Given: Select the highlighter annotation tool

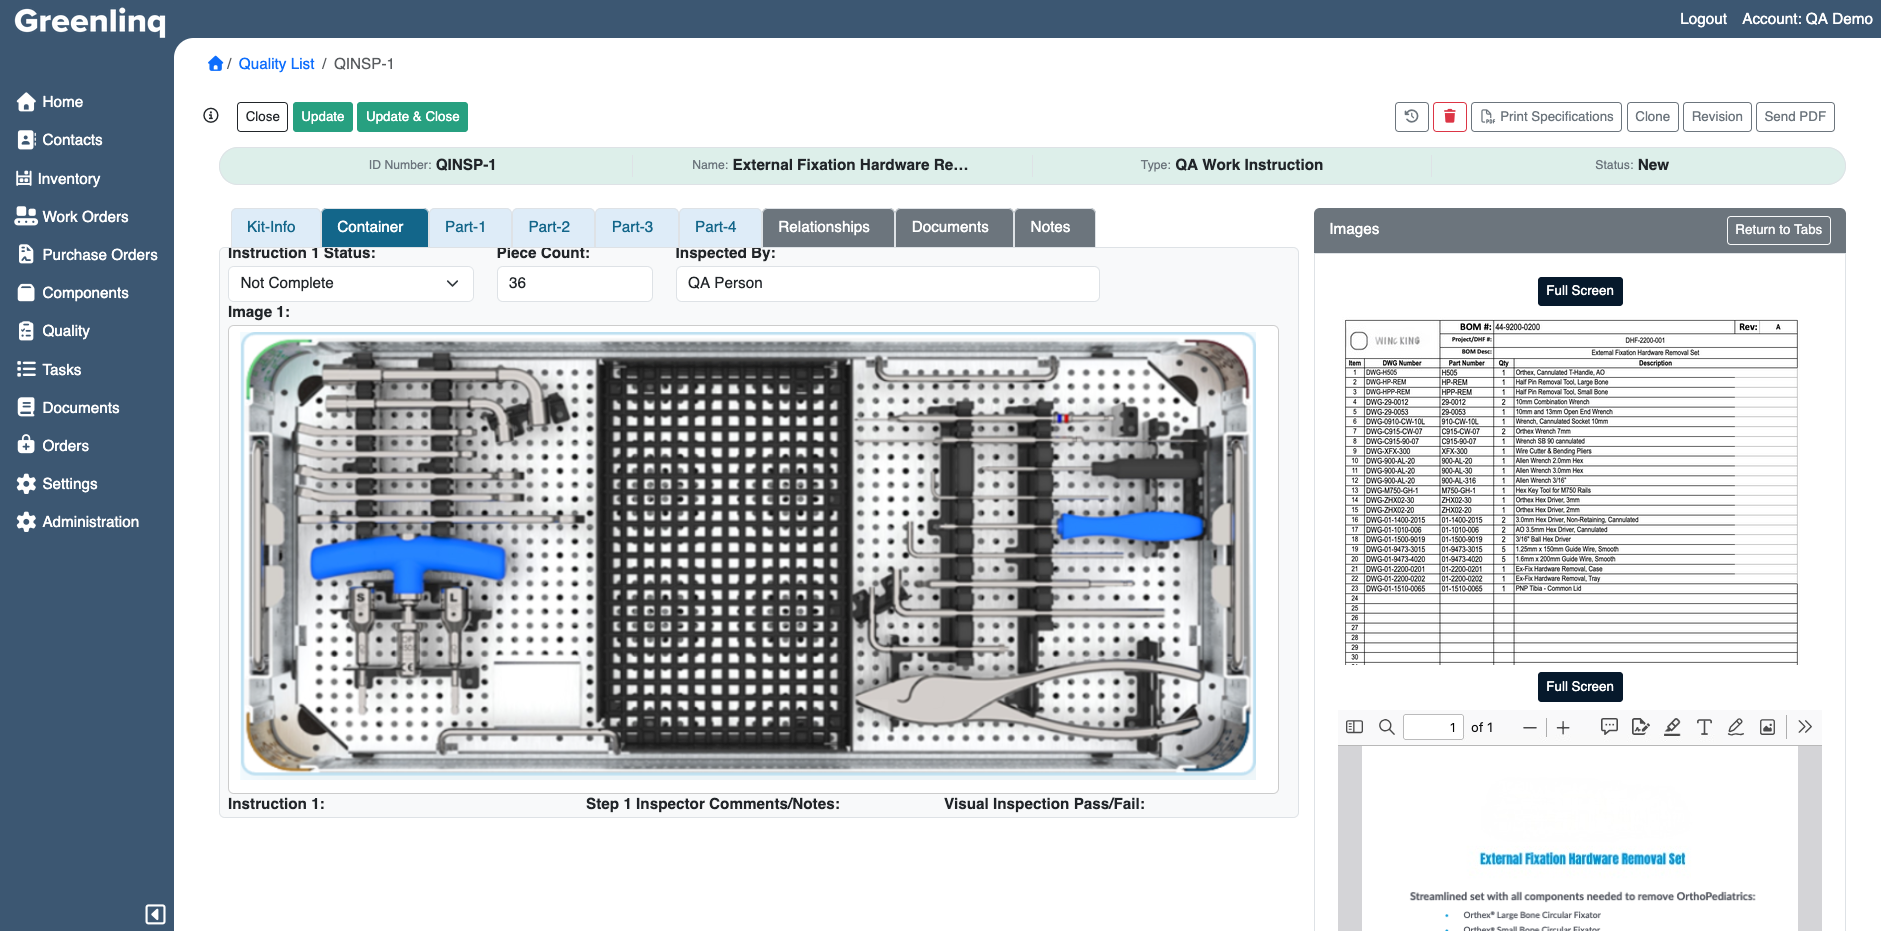Looking at the screenshot, I should click(x=1672, y=727).
